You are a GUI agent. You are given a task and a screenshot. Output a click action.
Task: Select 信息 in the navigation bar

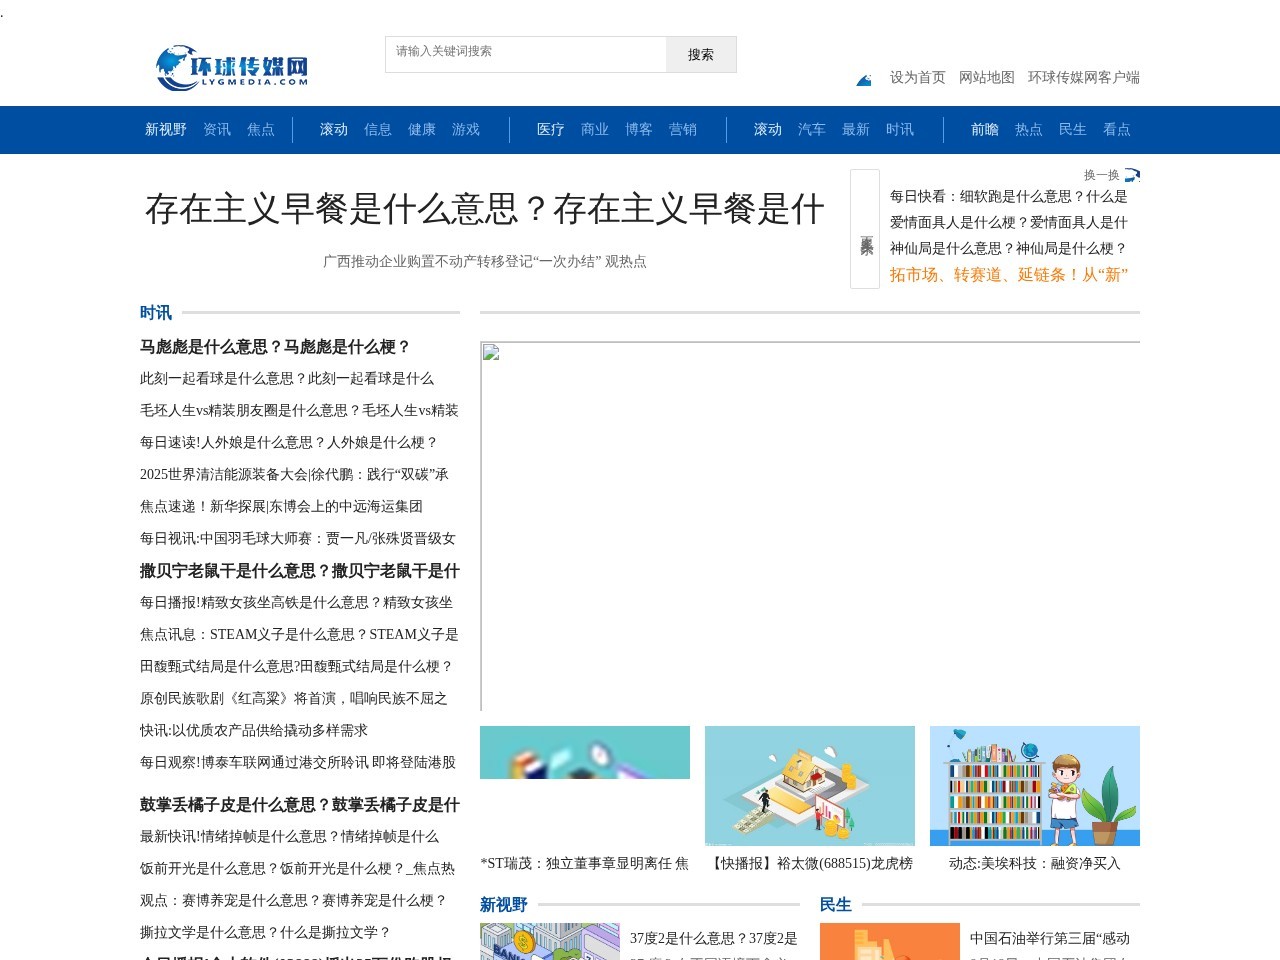coord(378,129)
